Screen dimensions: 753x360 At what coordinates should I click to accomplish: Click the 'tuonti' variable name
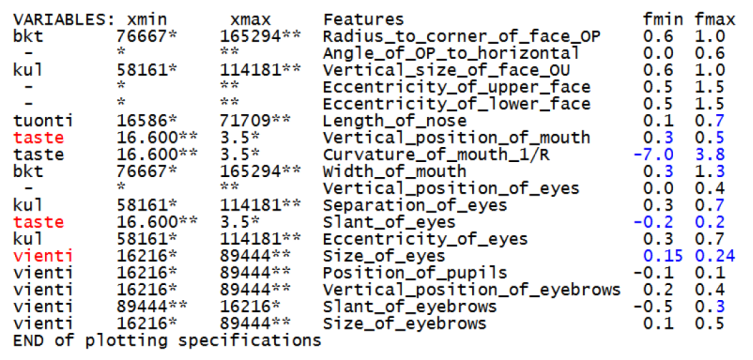(43, 121)
